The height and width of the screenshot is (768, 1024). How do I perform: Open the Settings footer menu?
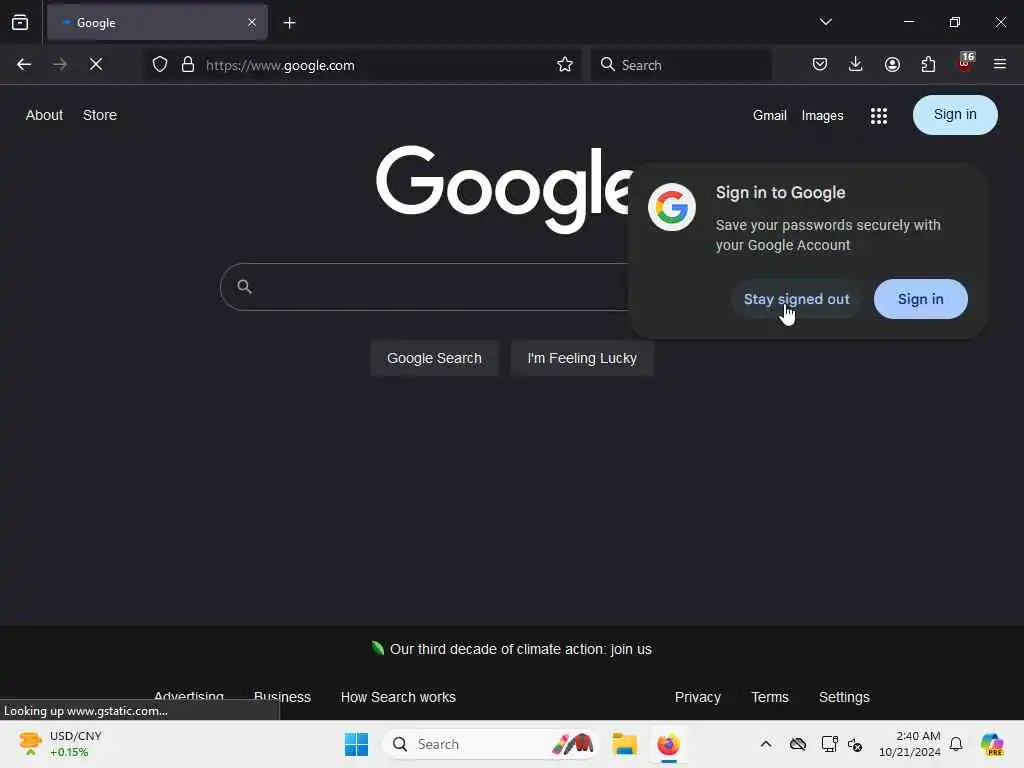pyautogui.click(x=844, y=697)
